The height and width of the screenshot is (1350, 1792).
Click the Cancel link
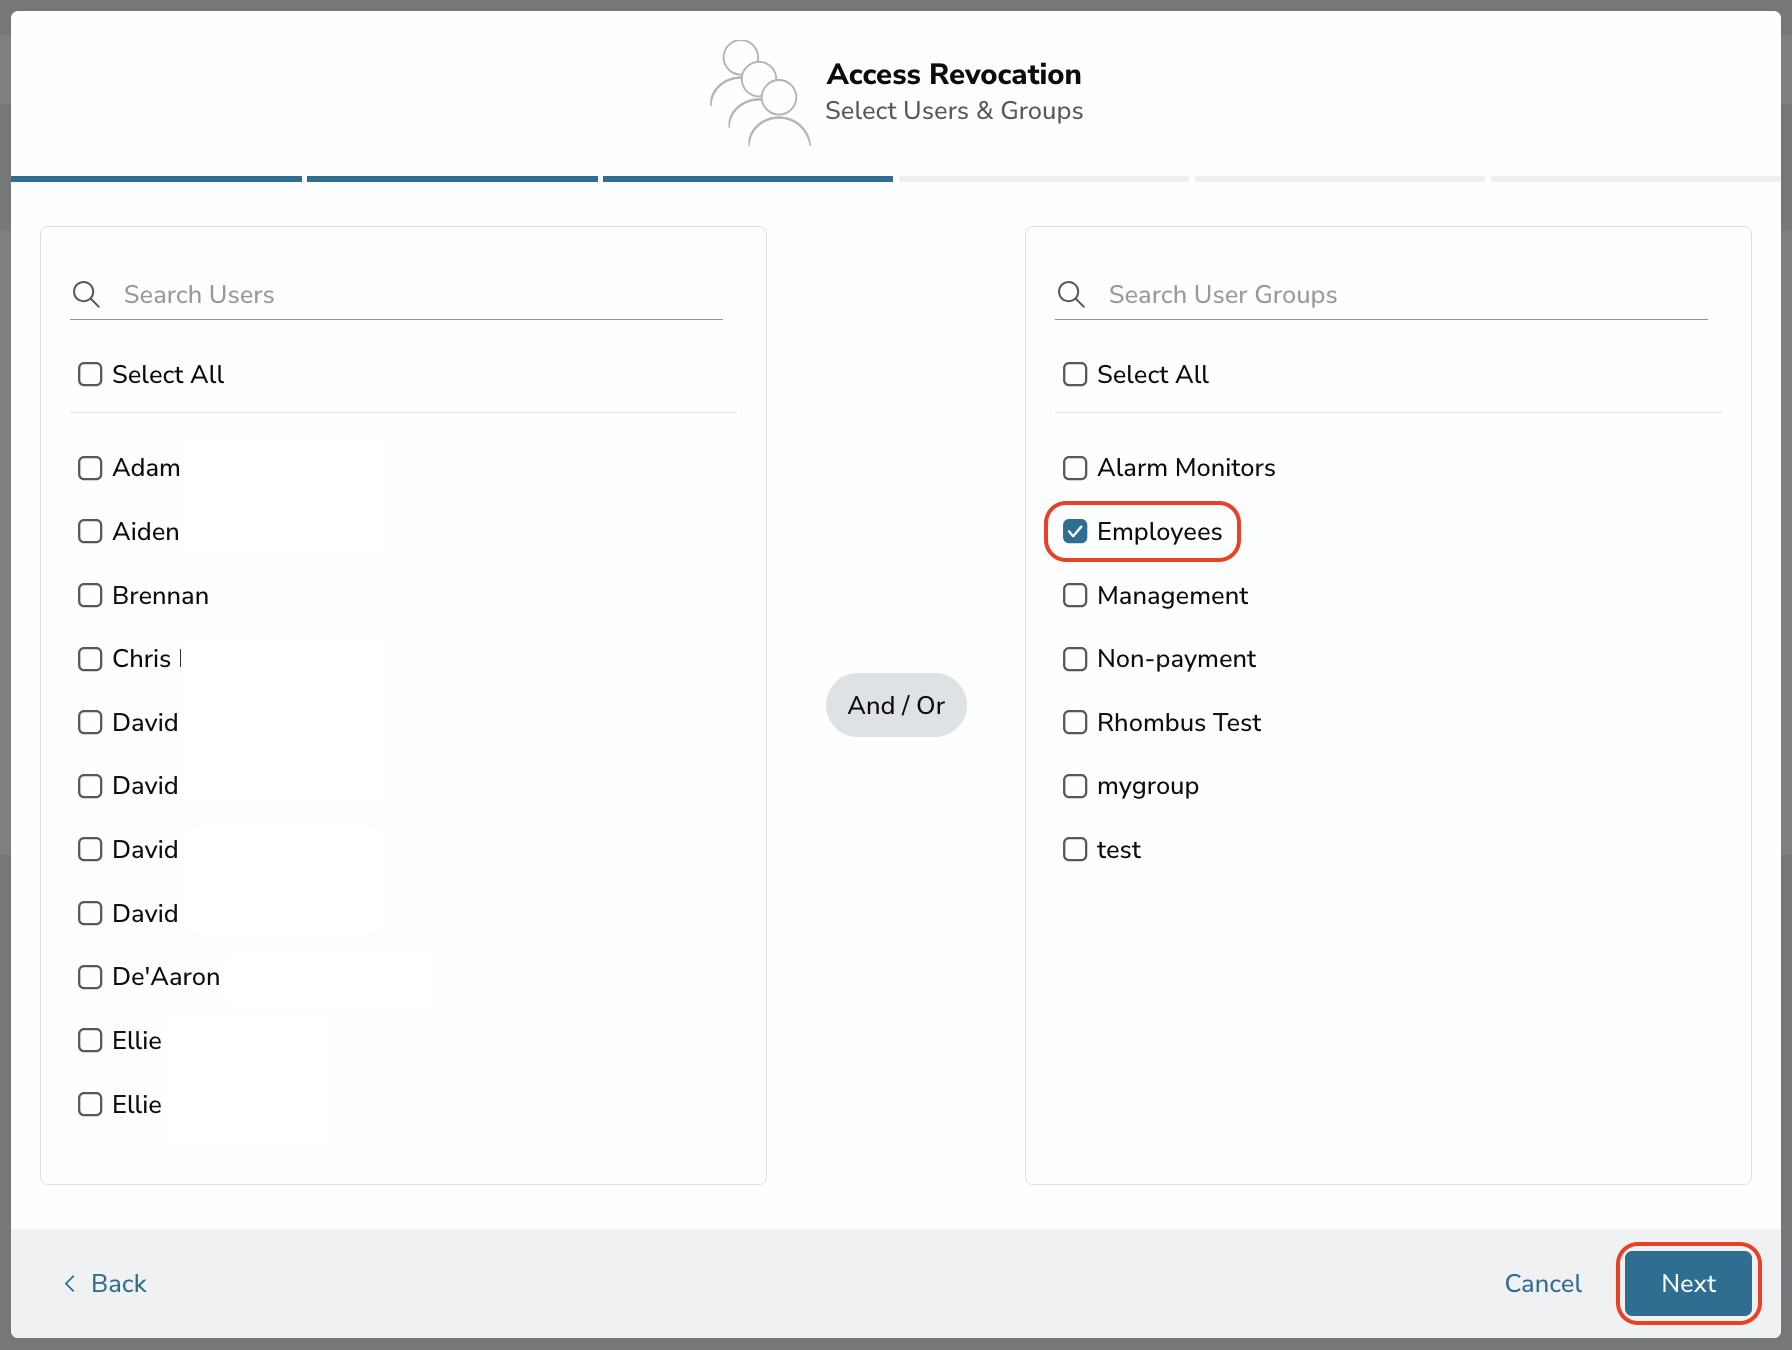[1543, 1283]
